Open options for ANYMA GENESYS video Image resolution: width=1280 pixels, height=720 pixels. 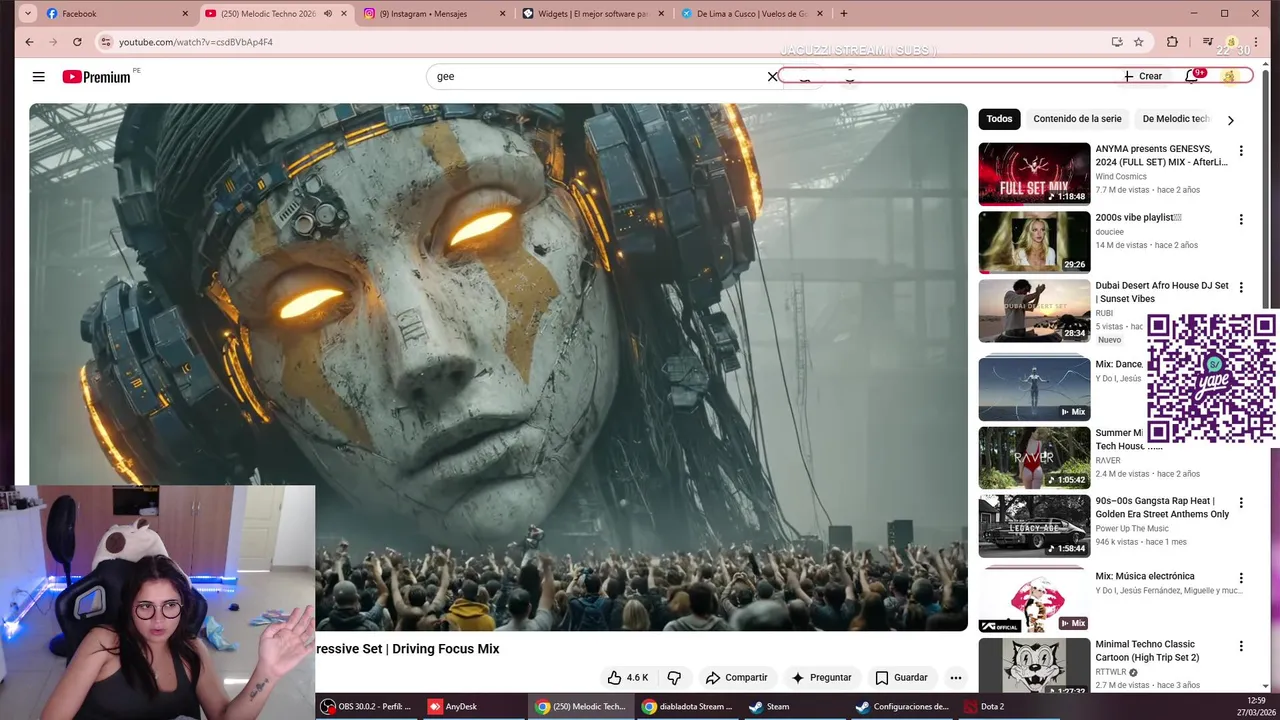pos(1241,151)
